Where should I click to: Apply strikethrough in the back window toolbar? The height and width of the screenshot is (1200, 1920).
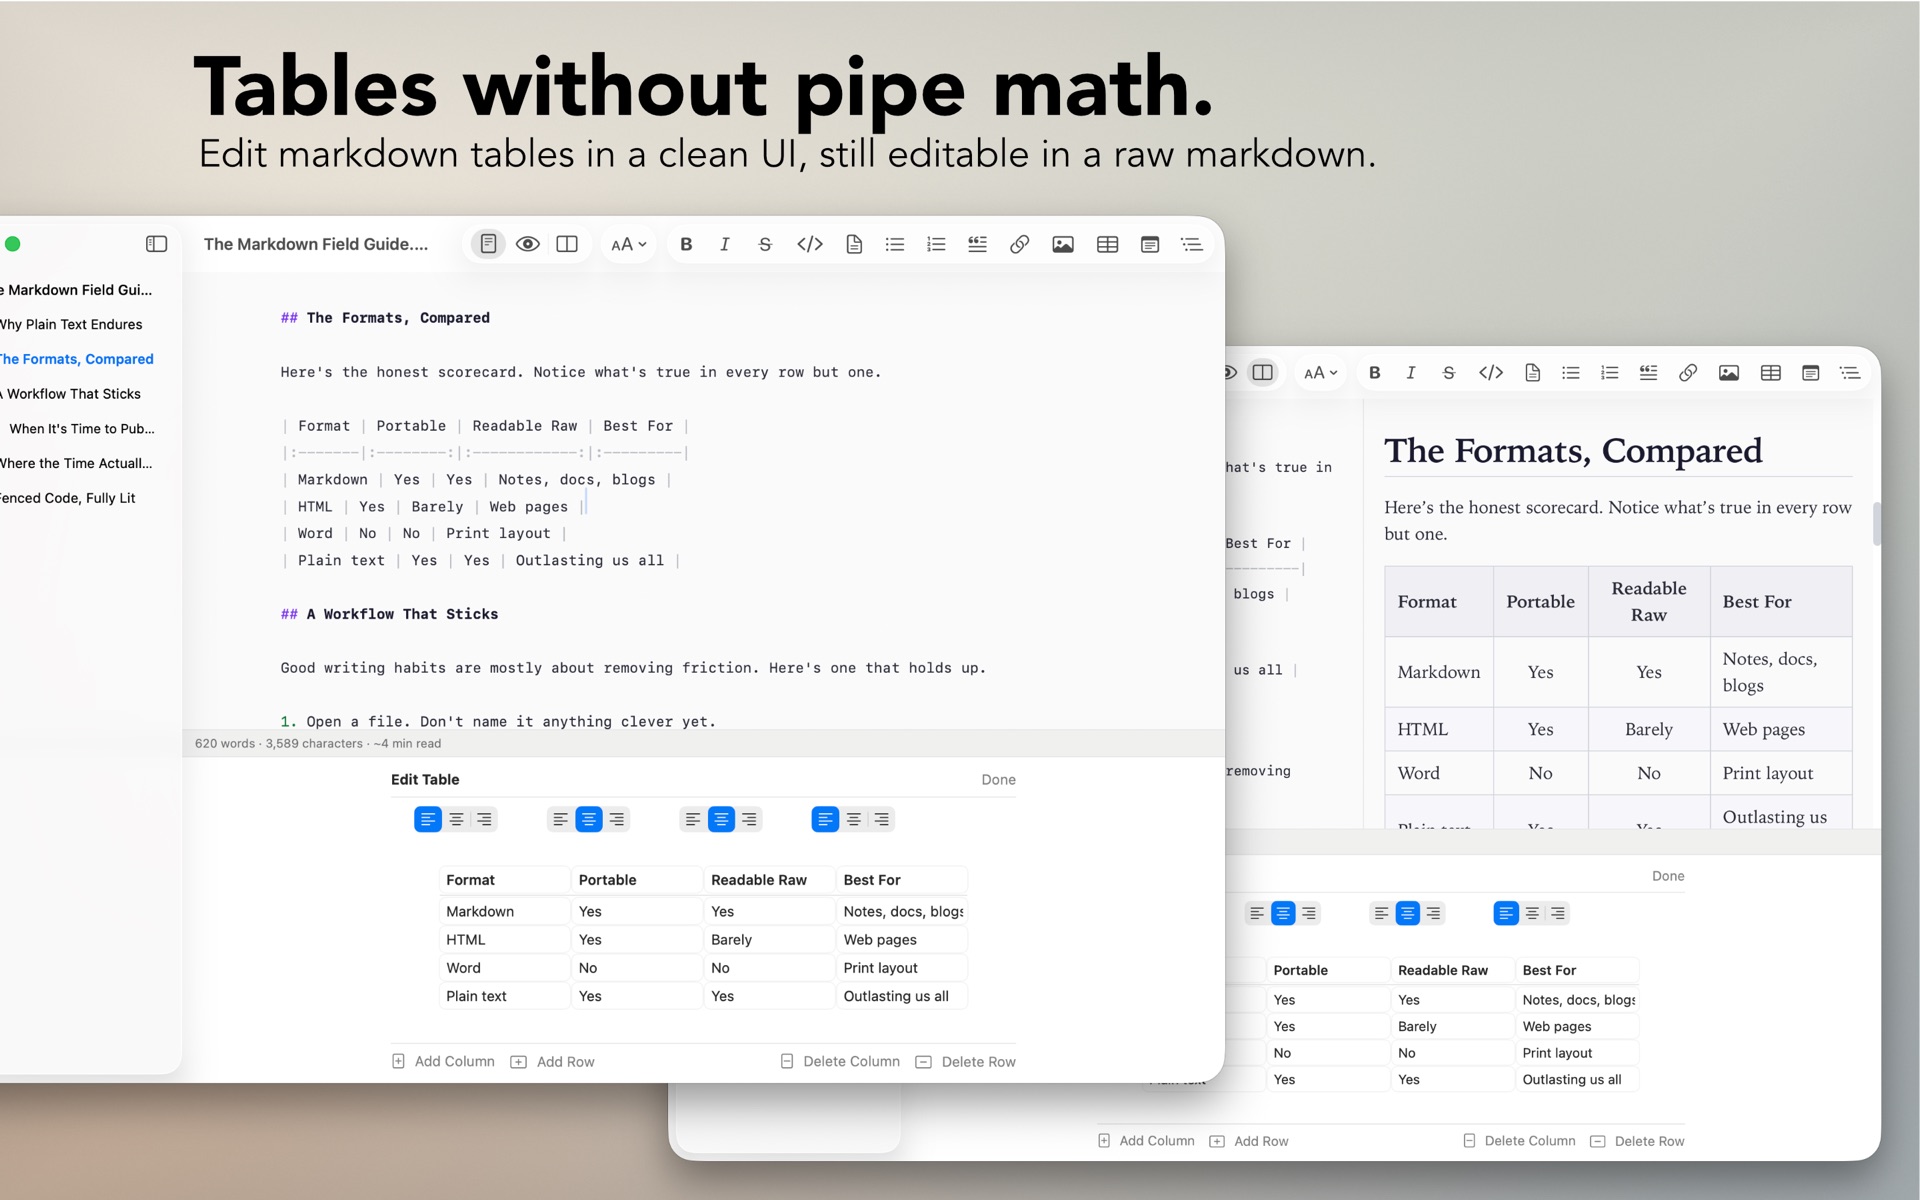tap(1449, 373)
